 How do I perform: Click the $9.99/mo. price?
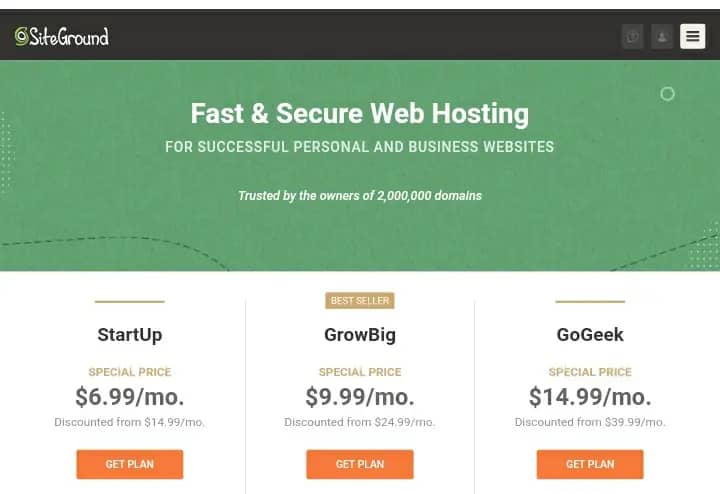point(360,397)
